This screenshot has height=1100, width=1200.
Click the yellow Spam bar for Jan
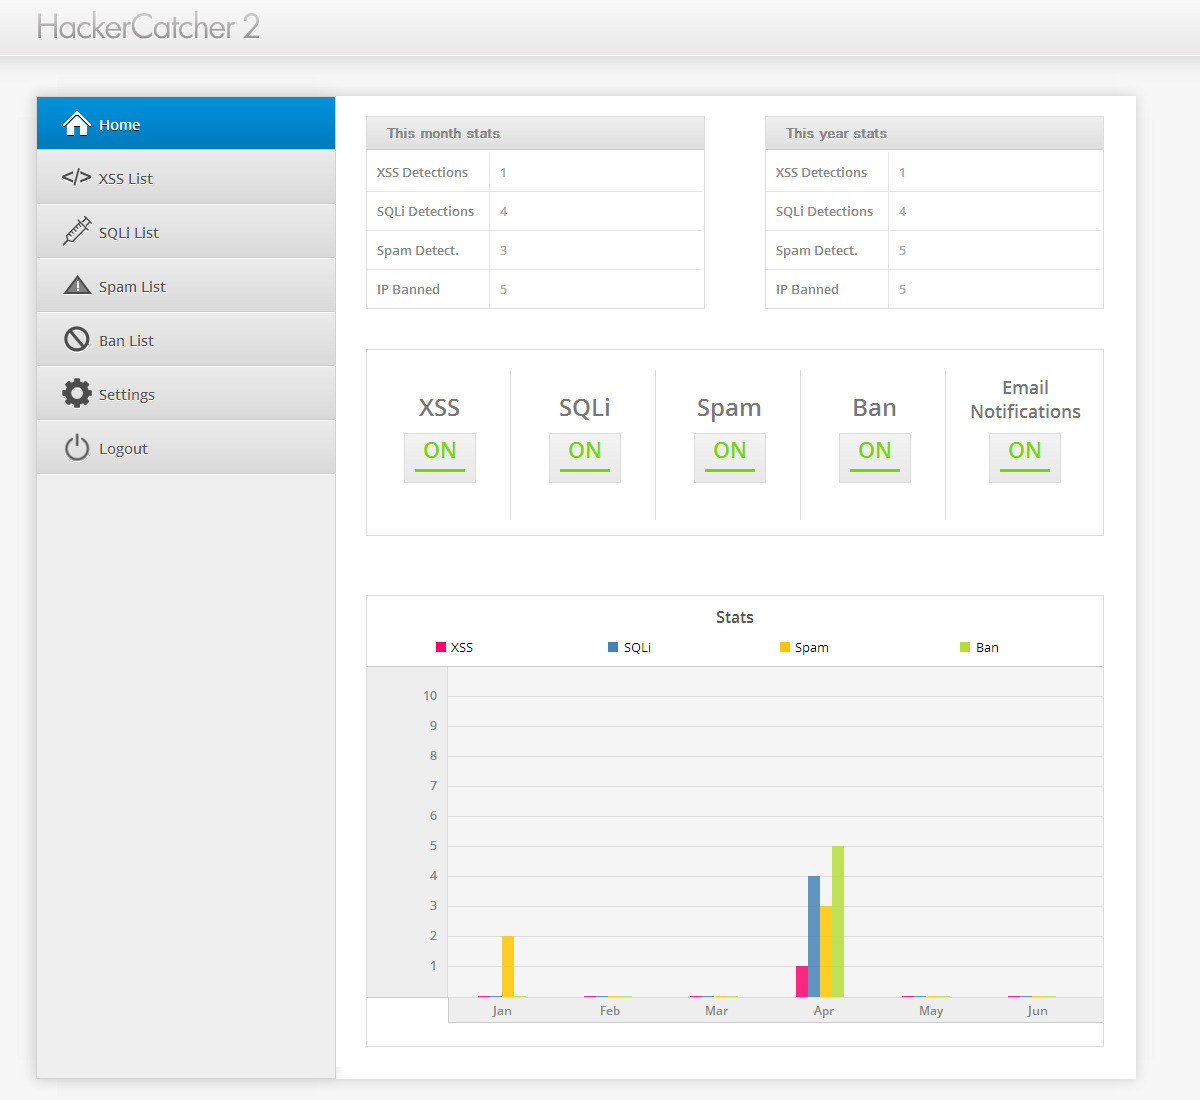(508, 966)
